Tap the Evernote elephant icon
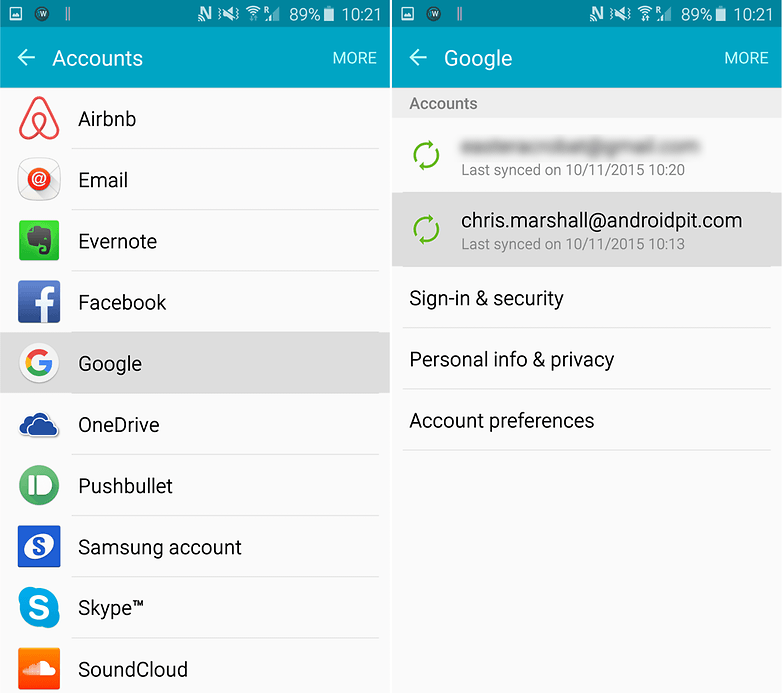Screen dimensions: 782x693 (x=39, y=240)
